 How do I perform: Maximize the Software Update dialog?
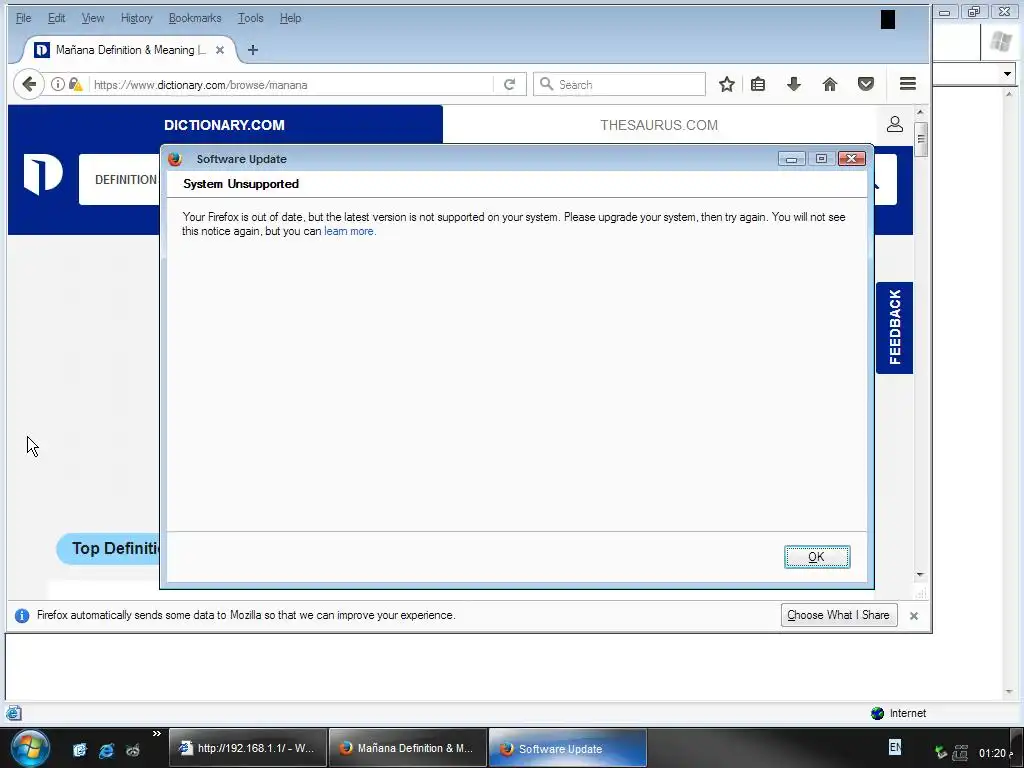pyautogui.click(x=821, y=159)
